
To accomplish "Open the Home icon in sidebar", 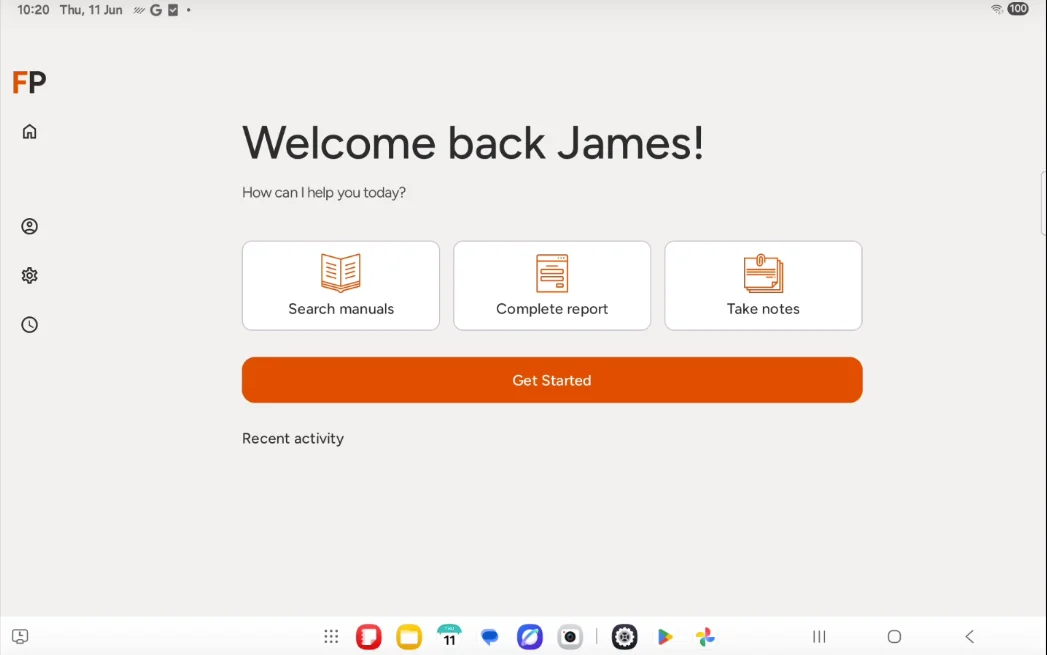I will (x=29, y=132).
